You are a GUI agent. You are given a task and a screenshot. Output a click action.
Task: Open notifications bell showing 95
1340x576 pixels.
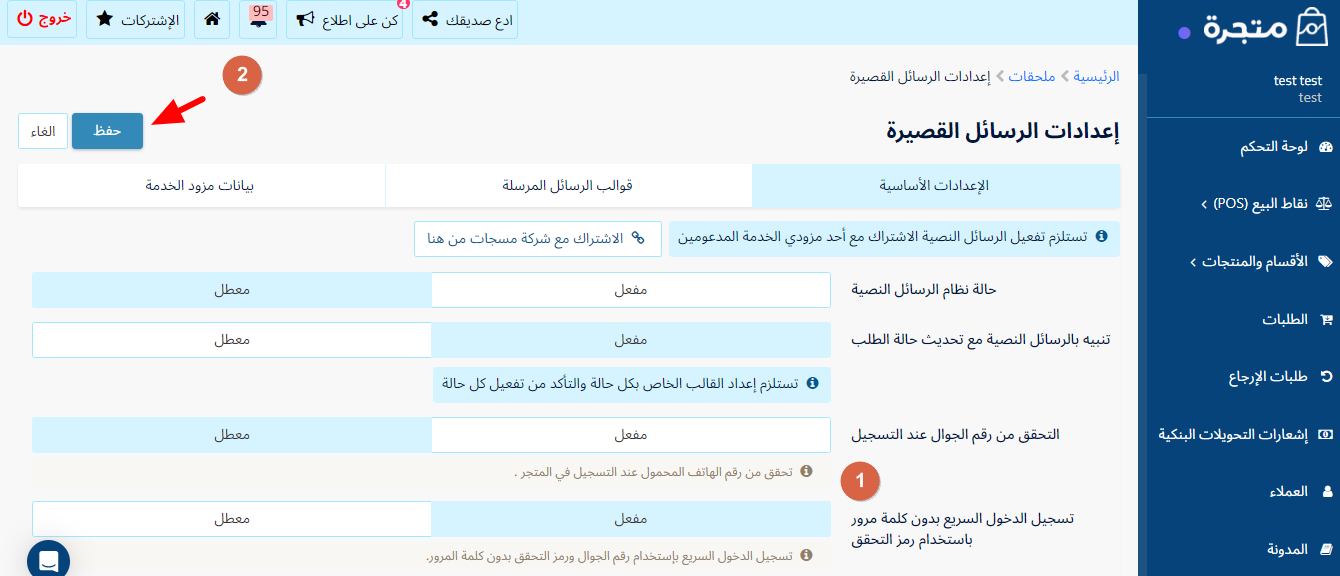pyautogui.click(x=259, y=19)
